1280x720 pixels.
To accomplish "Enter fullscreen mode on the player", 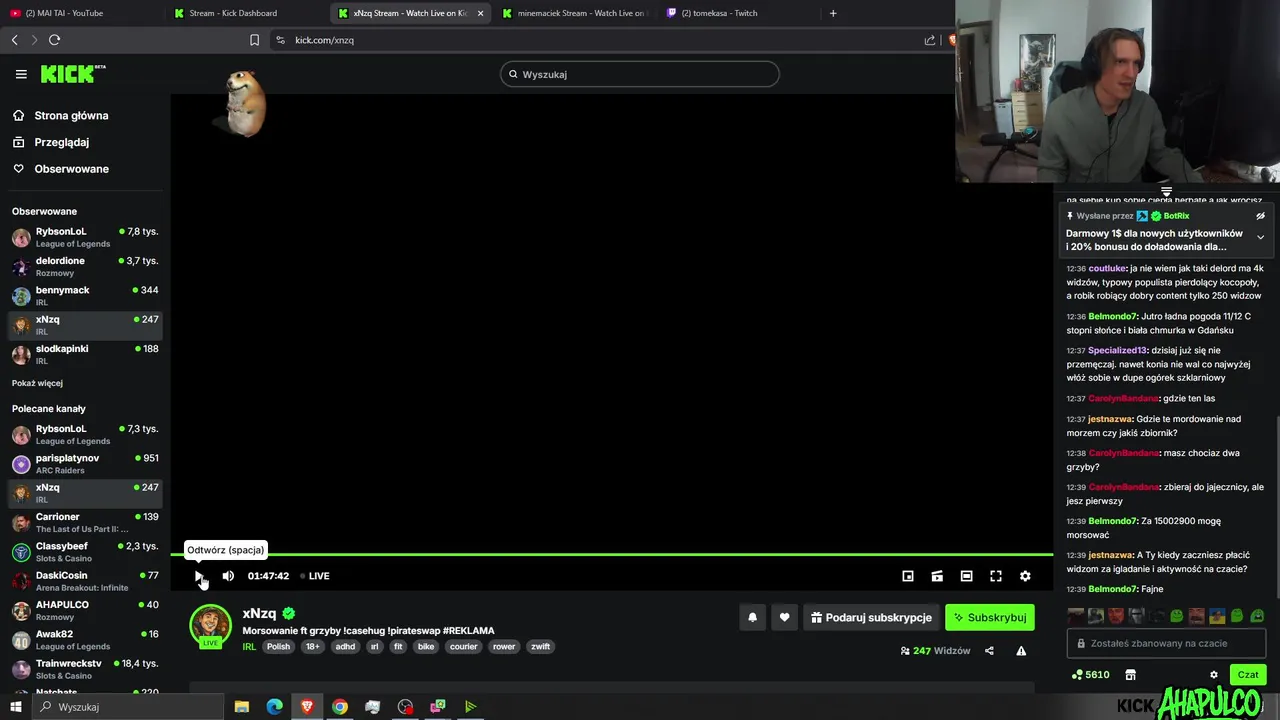I will tap(996, 576).
